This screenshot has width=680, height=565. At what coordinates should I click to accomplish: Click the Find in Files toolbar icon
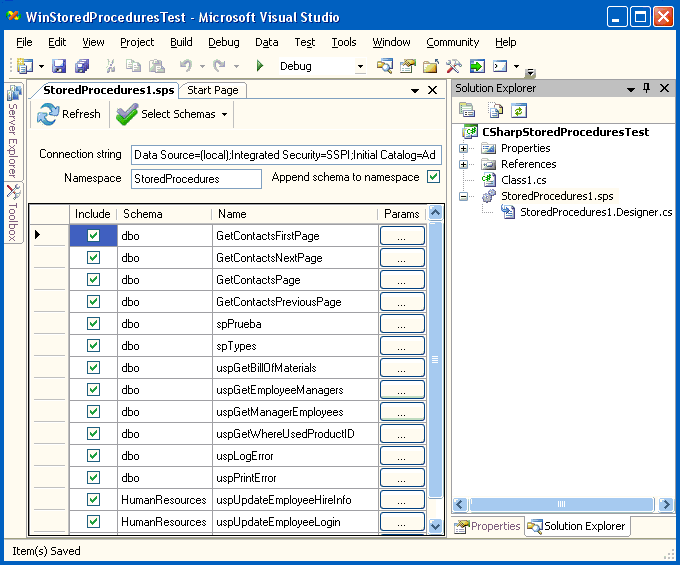[385, 66]
